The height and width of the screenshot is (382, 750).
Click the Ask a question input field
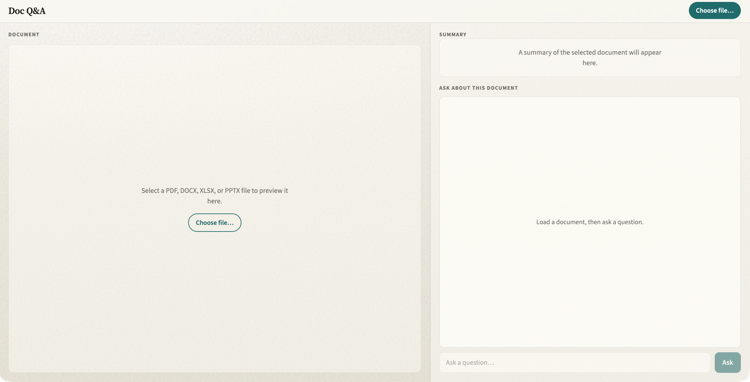(575, 362)
